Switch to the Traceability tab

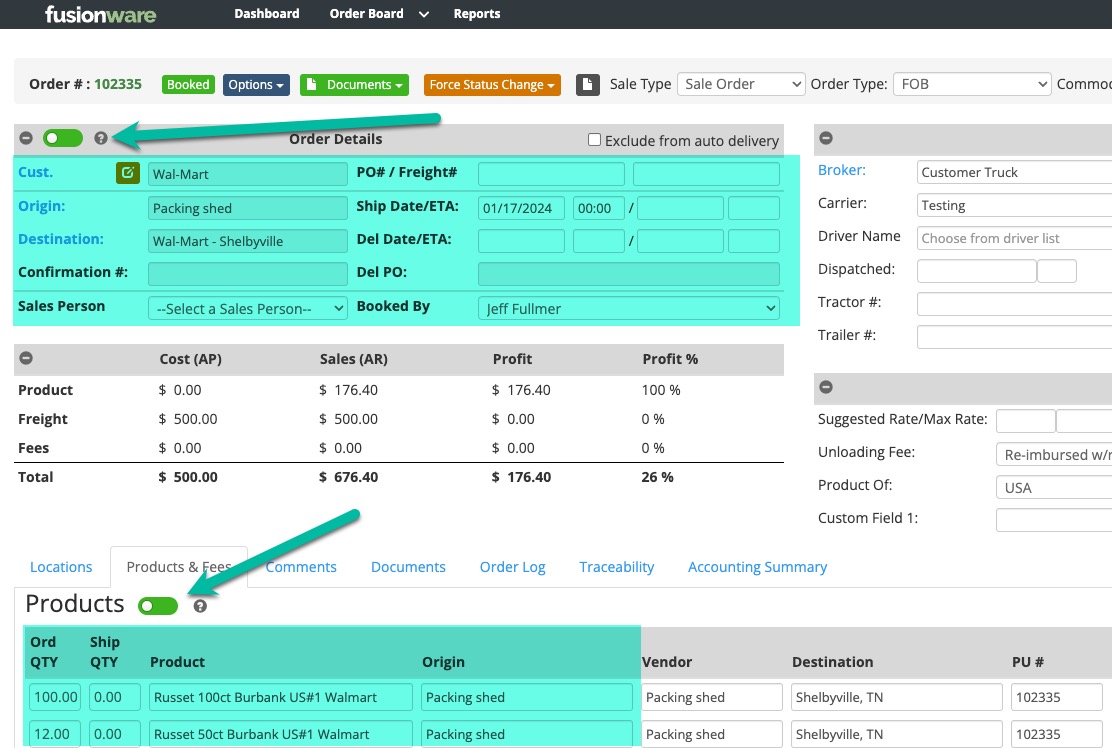(616, 566)
